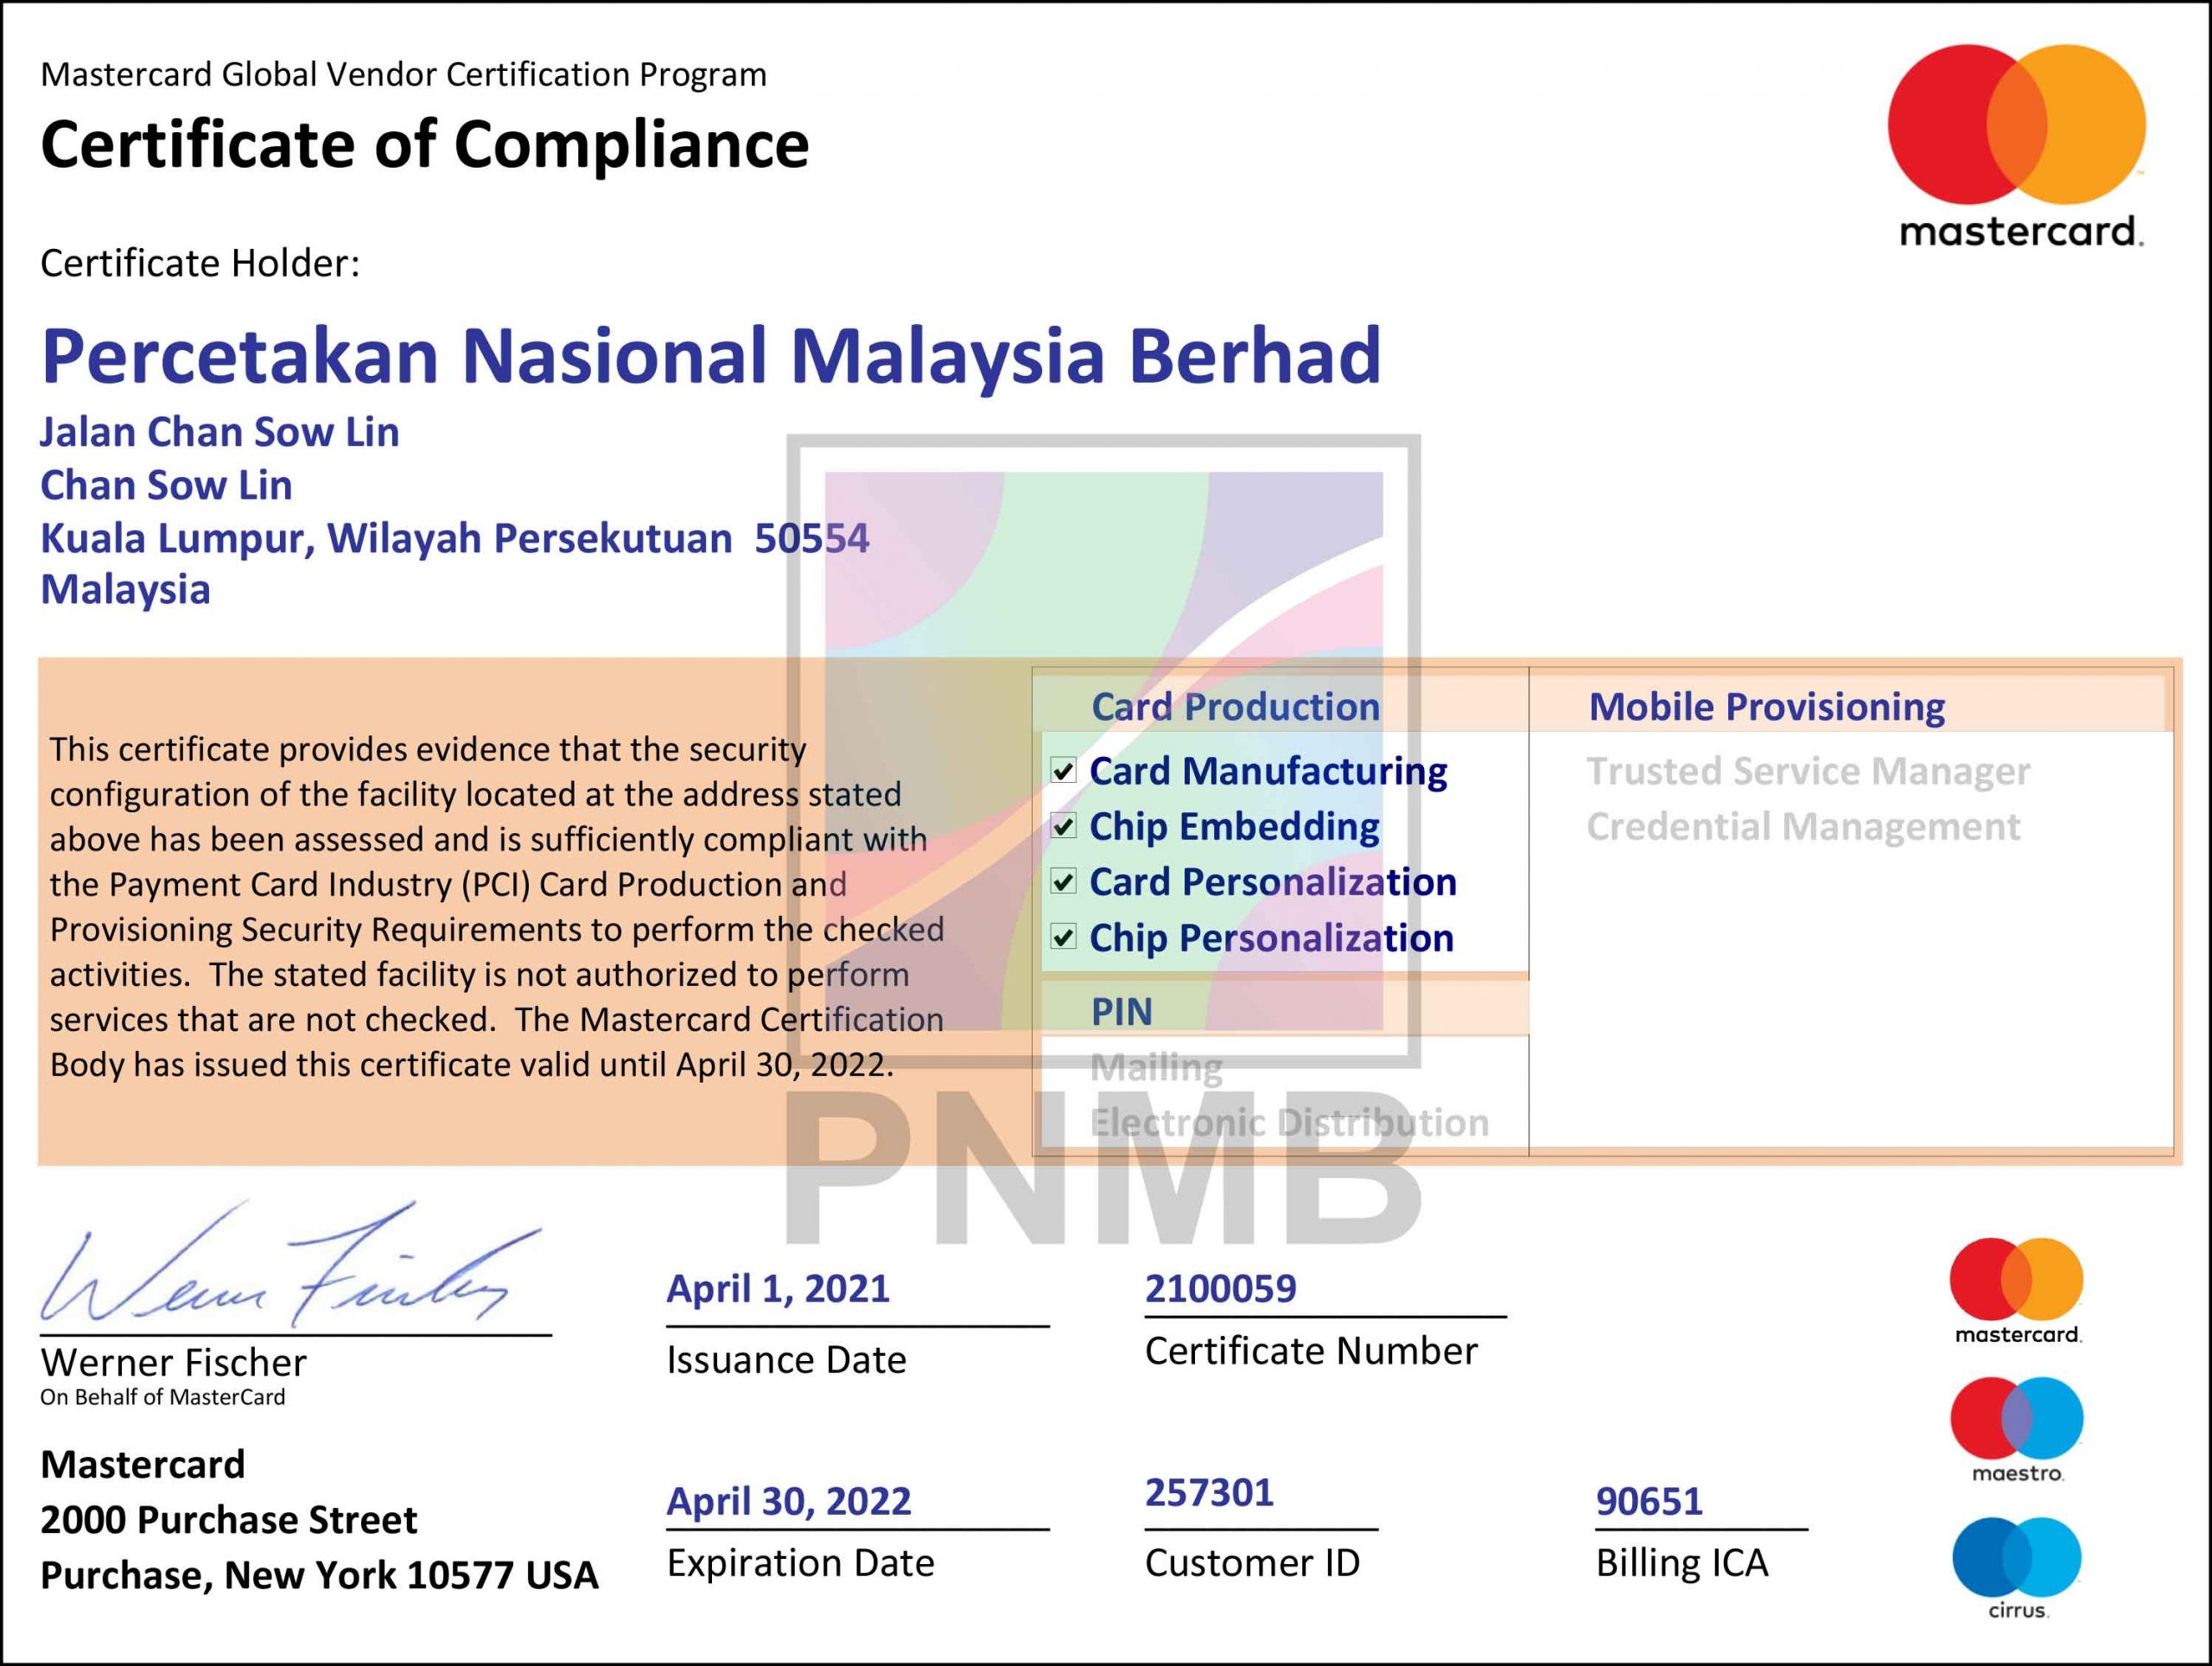Toggle the Card Manufacturing checkbox
2212x1666 pixels.
point(1063,771)
